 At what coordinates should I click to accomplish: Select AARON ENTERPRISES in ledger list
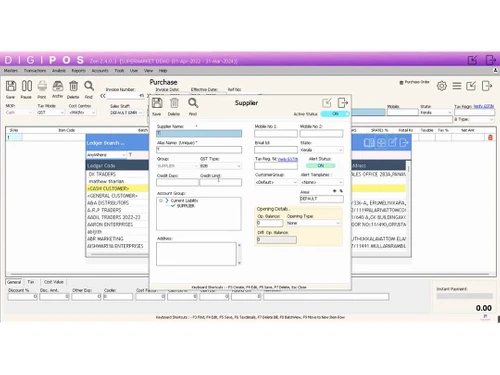pyautogui.click(x=110, y=224)
